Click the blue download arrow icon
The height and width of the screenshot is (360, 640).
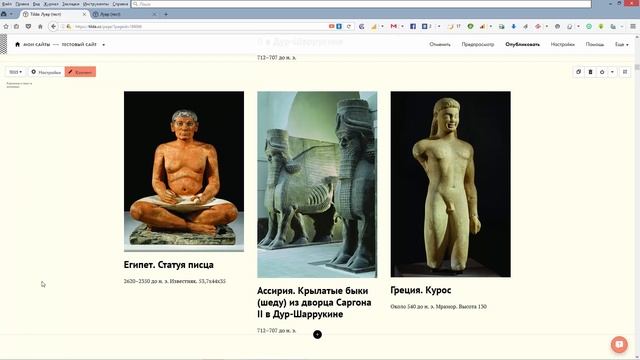[x=513, y=27]
